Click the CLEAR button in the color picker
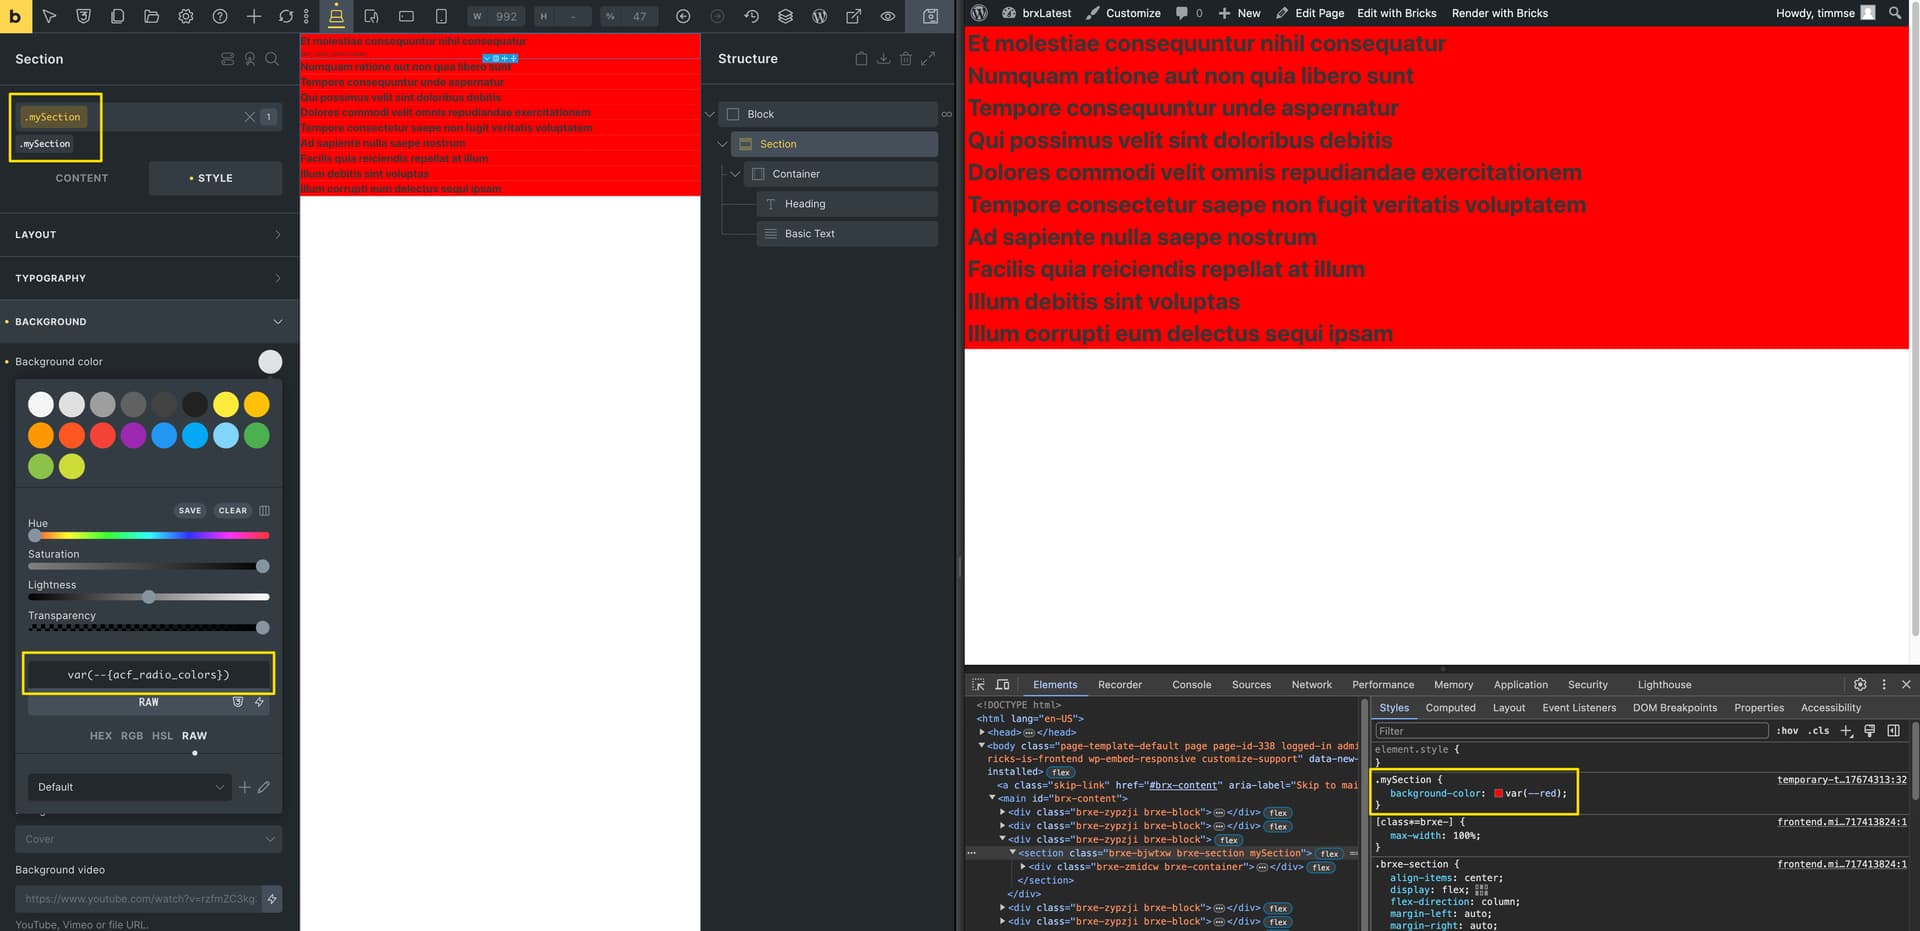 click(x=233, y=510)
